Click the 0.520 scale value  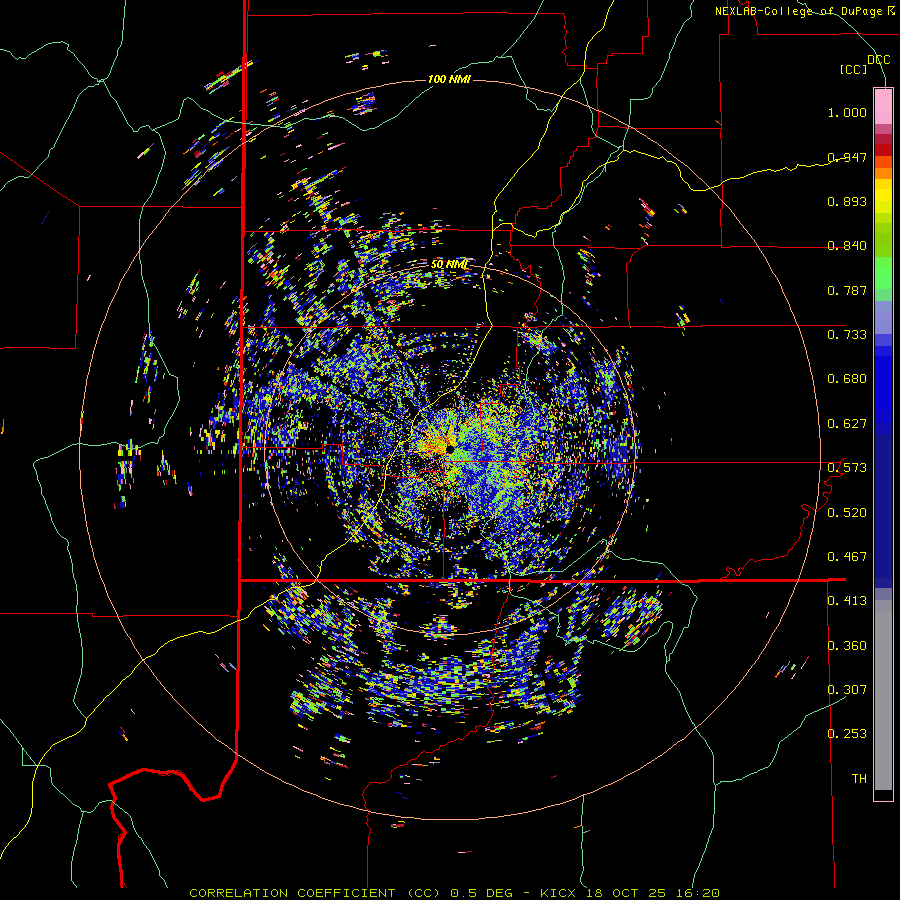[847, 512]
